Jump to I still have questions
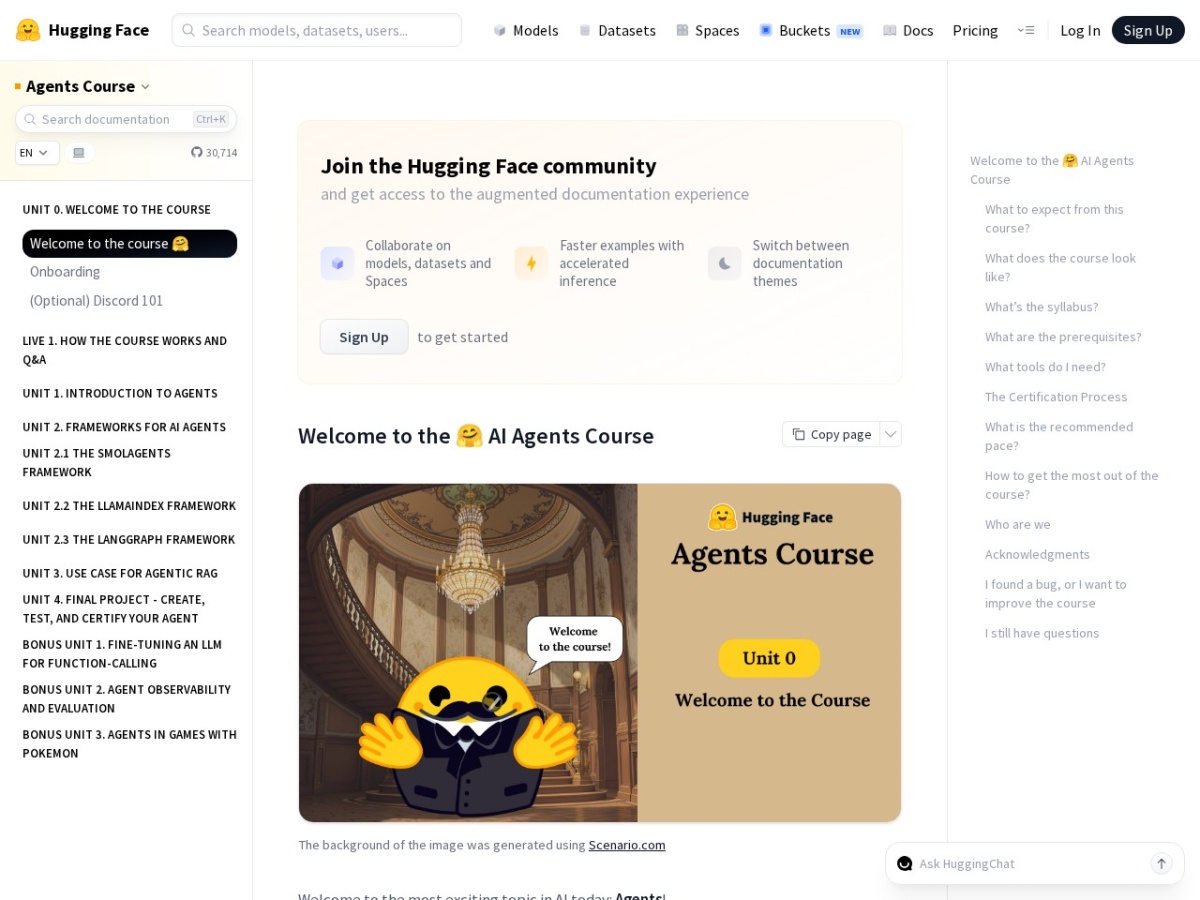The image size is (1200, 900). point(1042,633)
